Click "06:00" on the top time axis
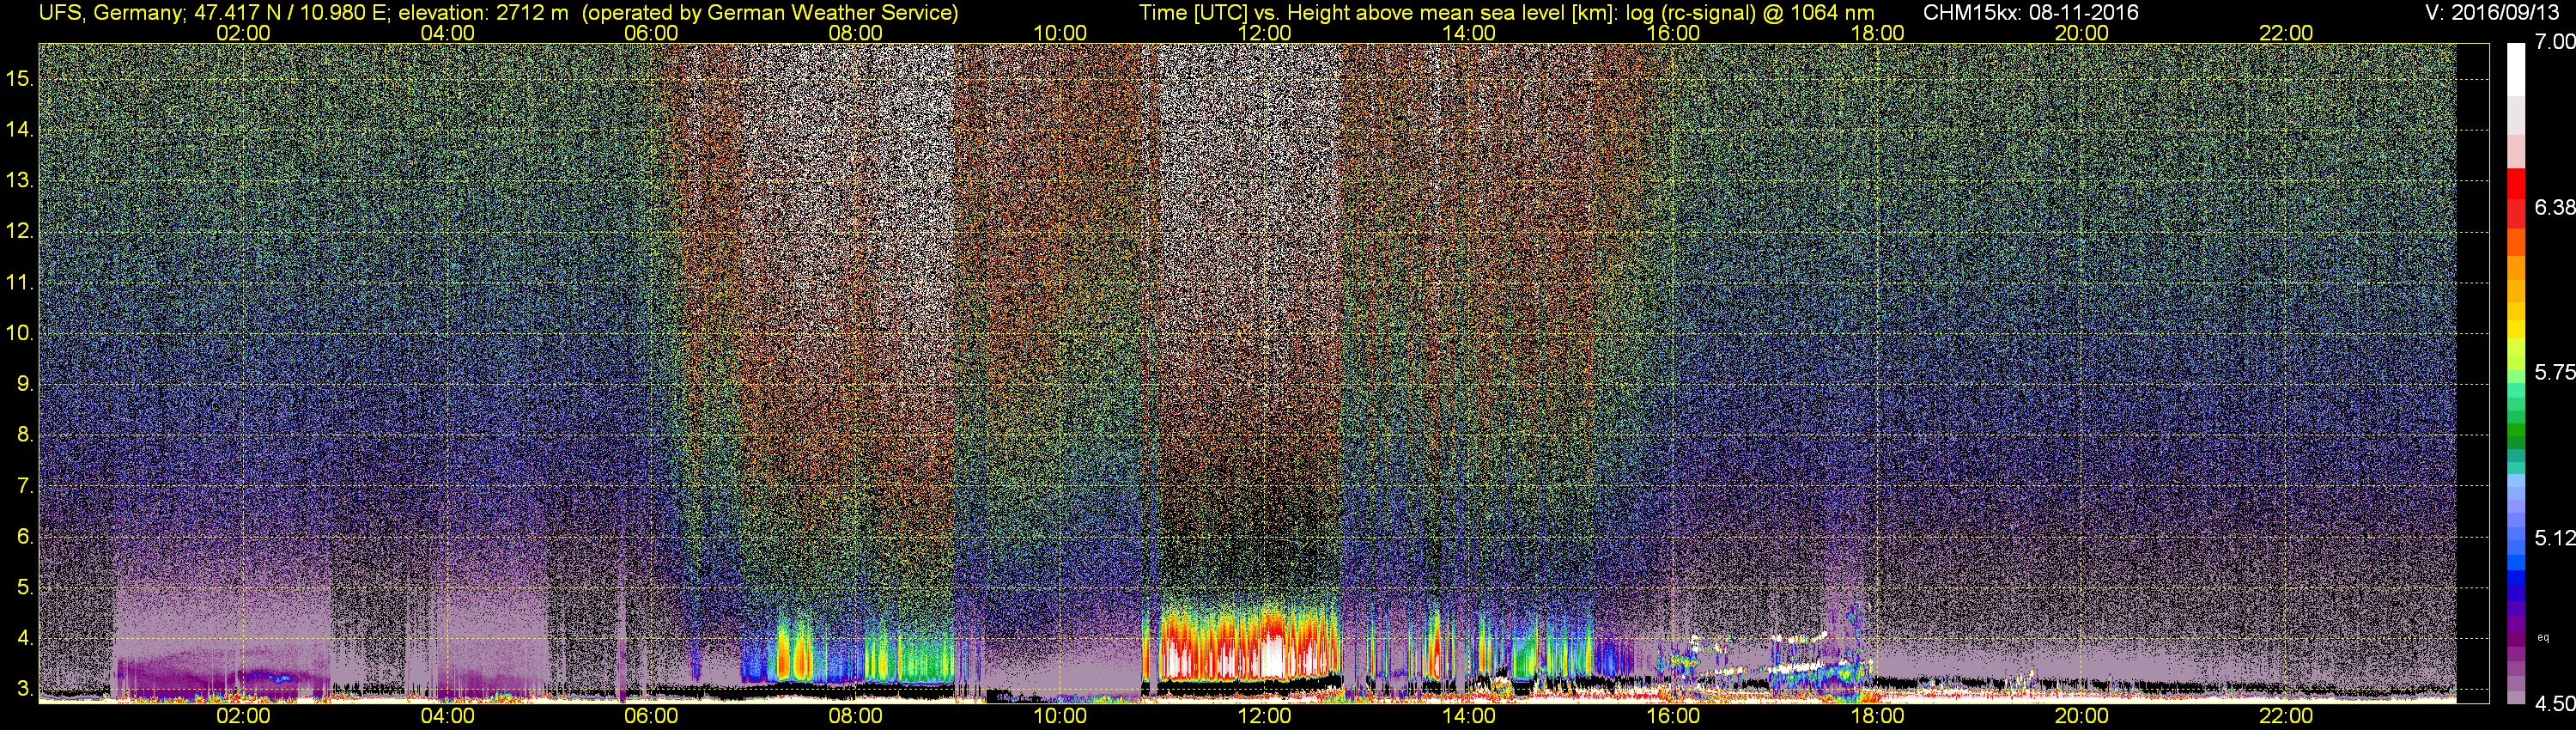The height and width of the screenshot is (730, 2576). (651, 32)
